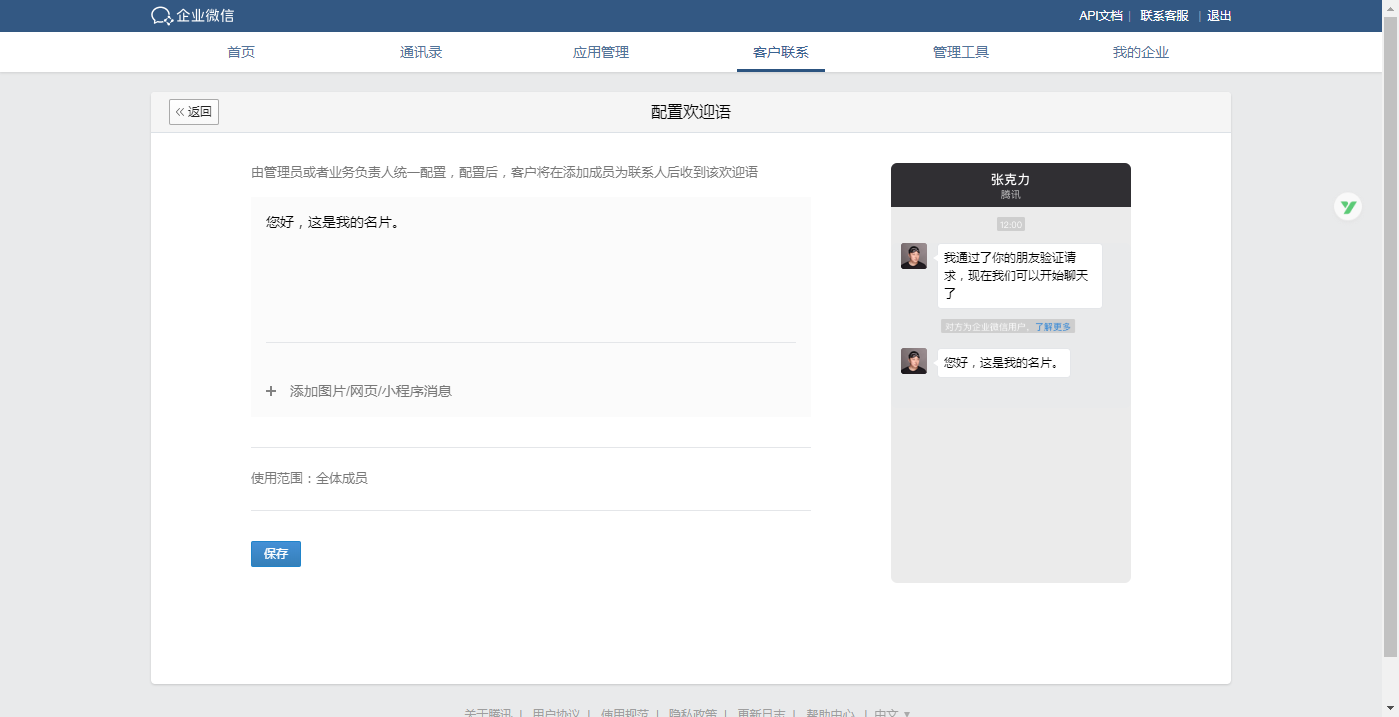1399x717 pixels.
Task: Click the 腾讯 subtitle under 张克力
Action: 1010,195
